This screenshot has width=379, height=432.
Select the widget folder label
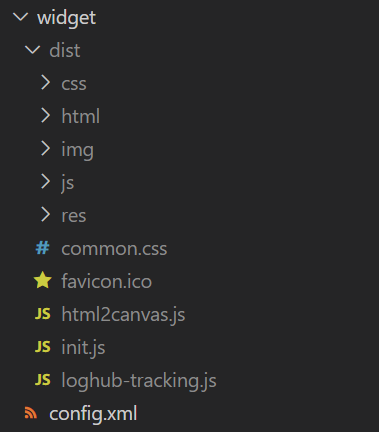click(x=66, y=18)
